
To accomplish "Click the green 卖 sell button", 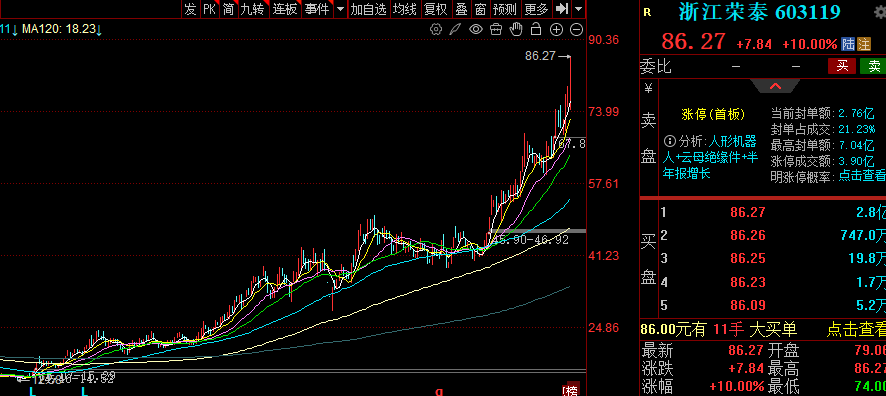I will (x=873, y=66).
